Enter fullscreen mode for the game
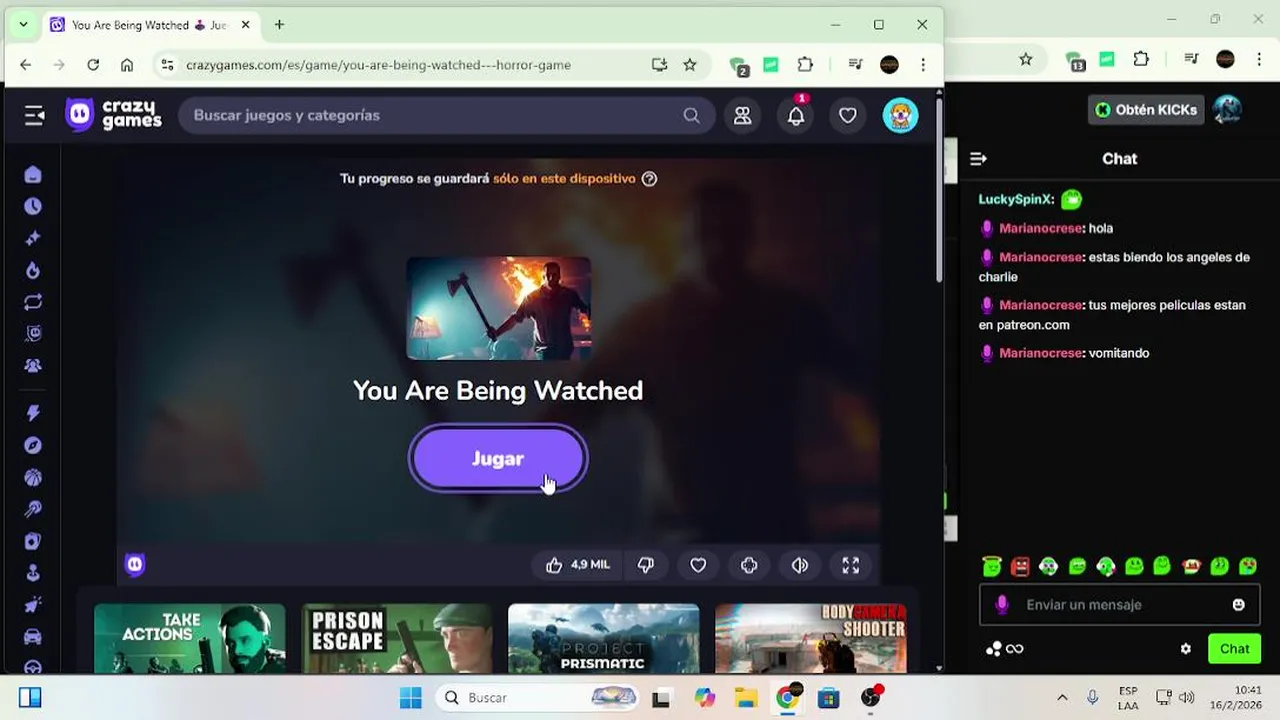Image resolution: width=1280 pixels, height=720 pixels. point(851,565)
